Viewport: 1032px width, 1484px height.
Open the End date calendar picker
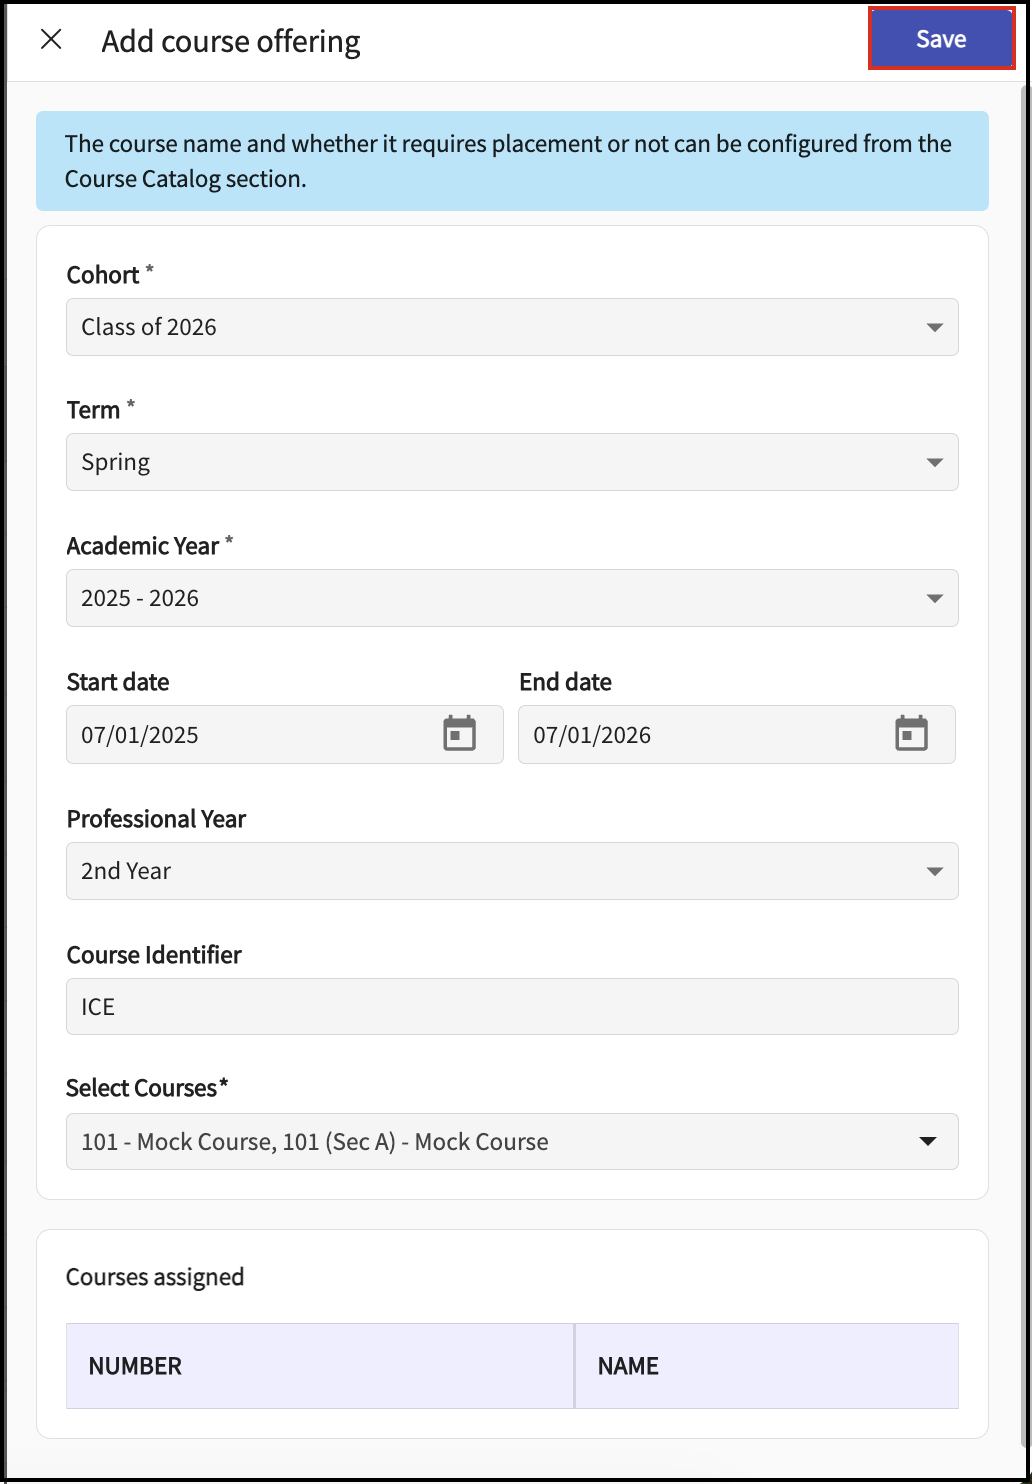[x=911, y=734]
